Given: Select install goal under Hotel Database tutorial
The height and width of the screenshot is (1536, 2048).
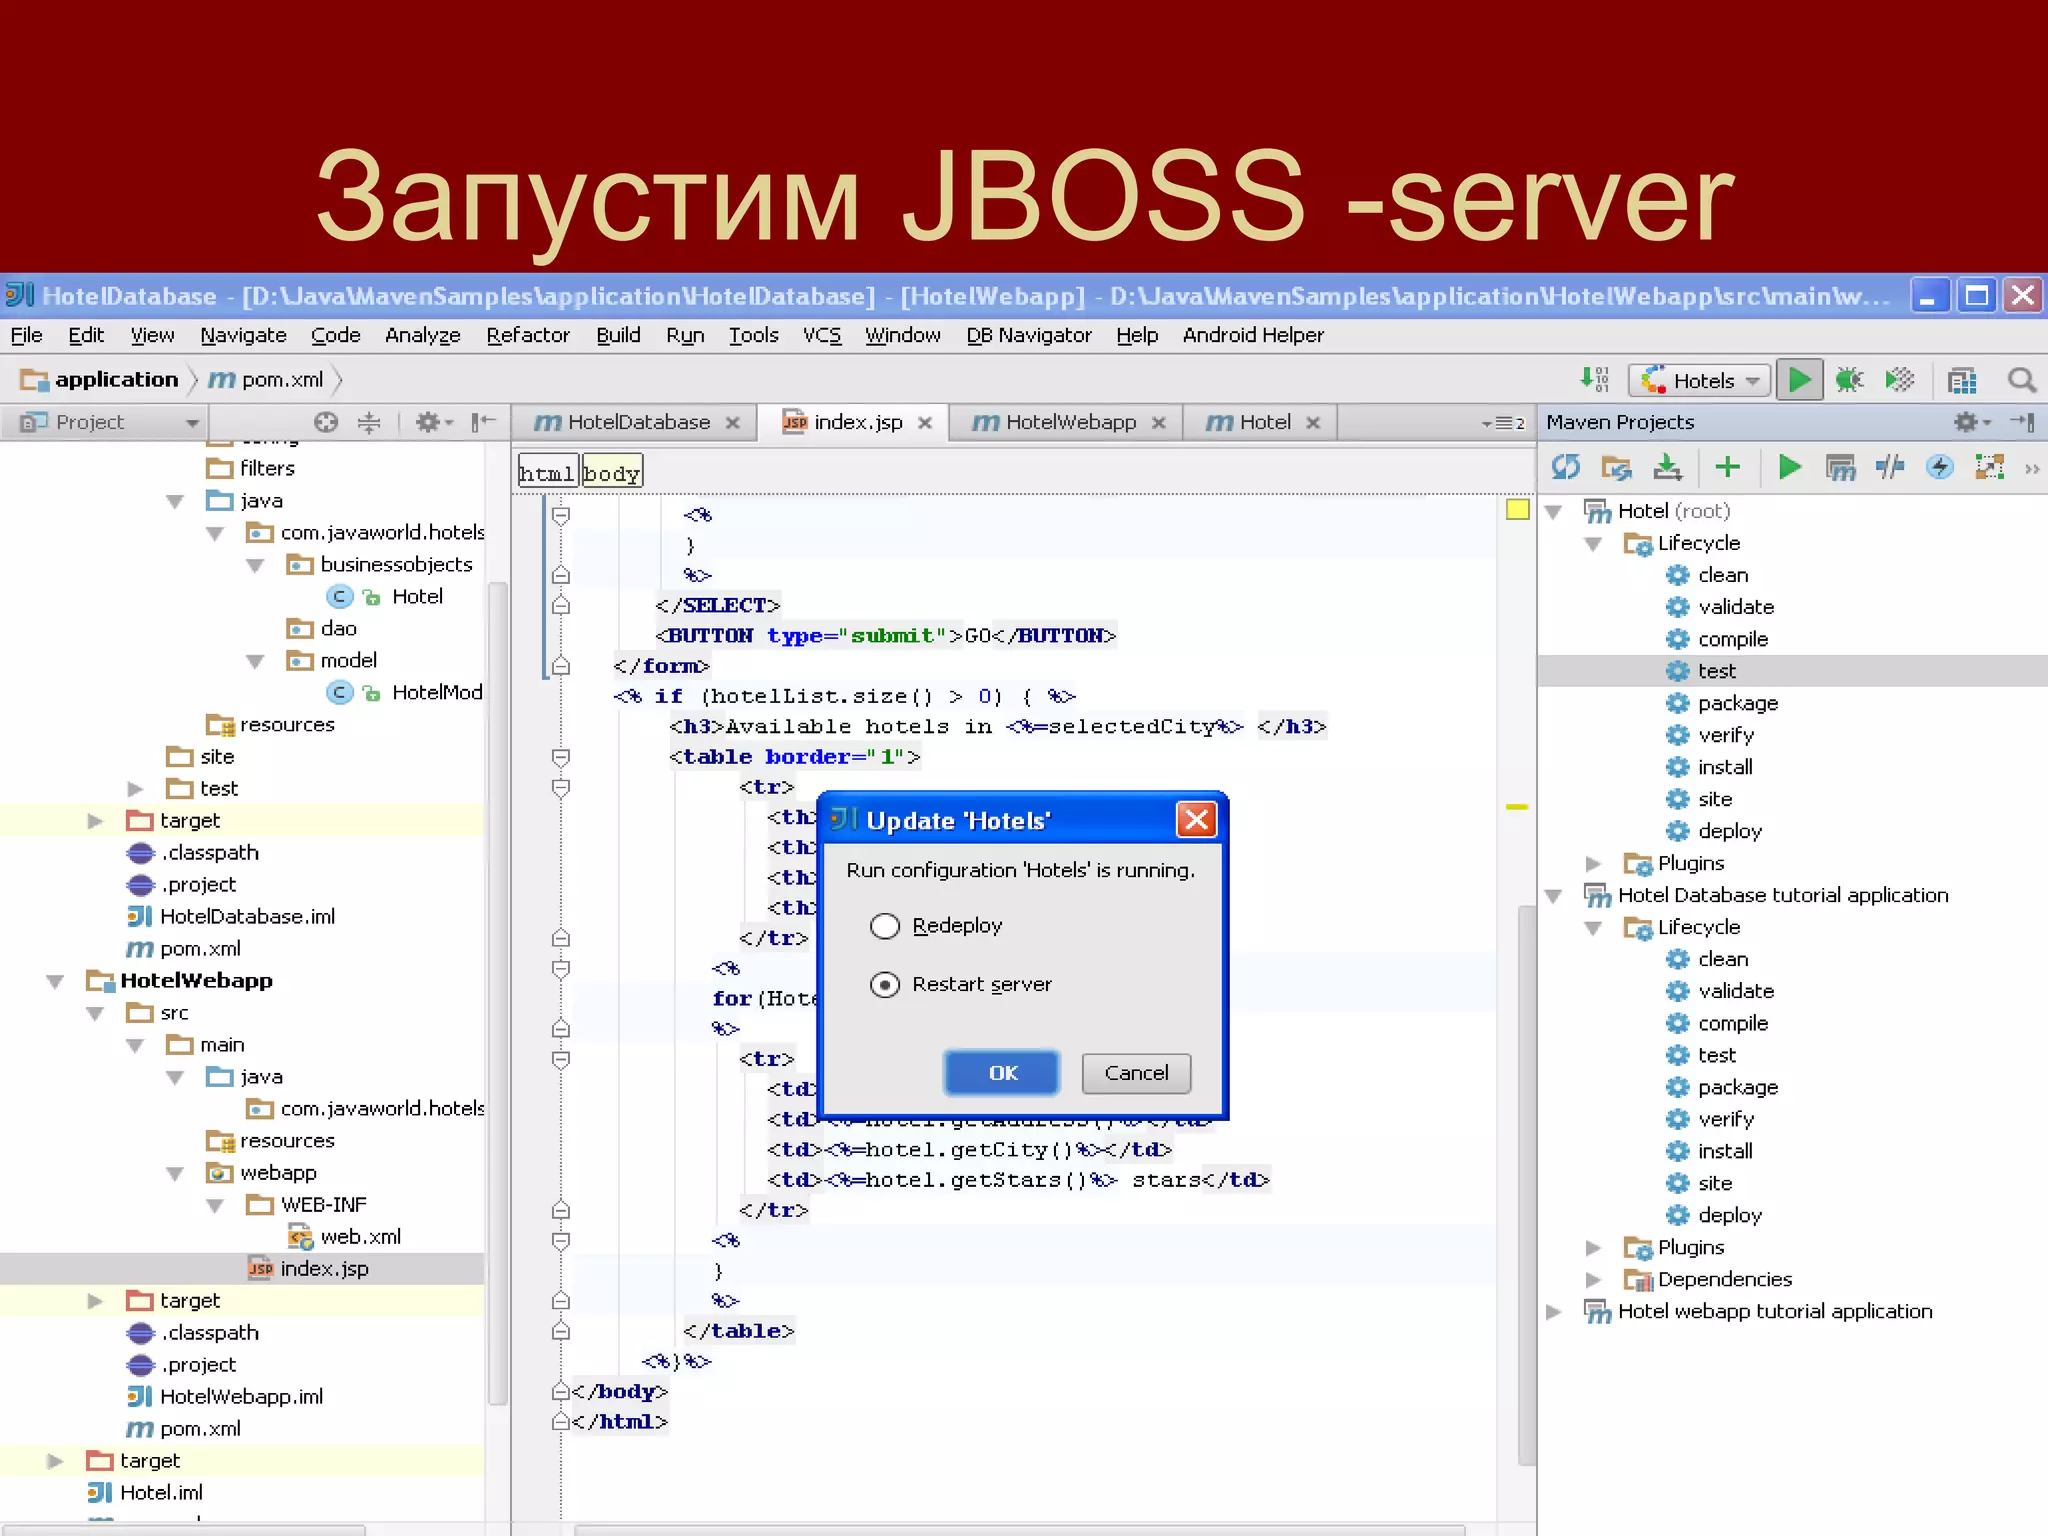Looking at the screenshot, I should (1709, 1151).
